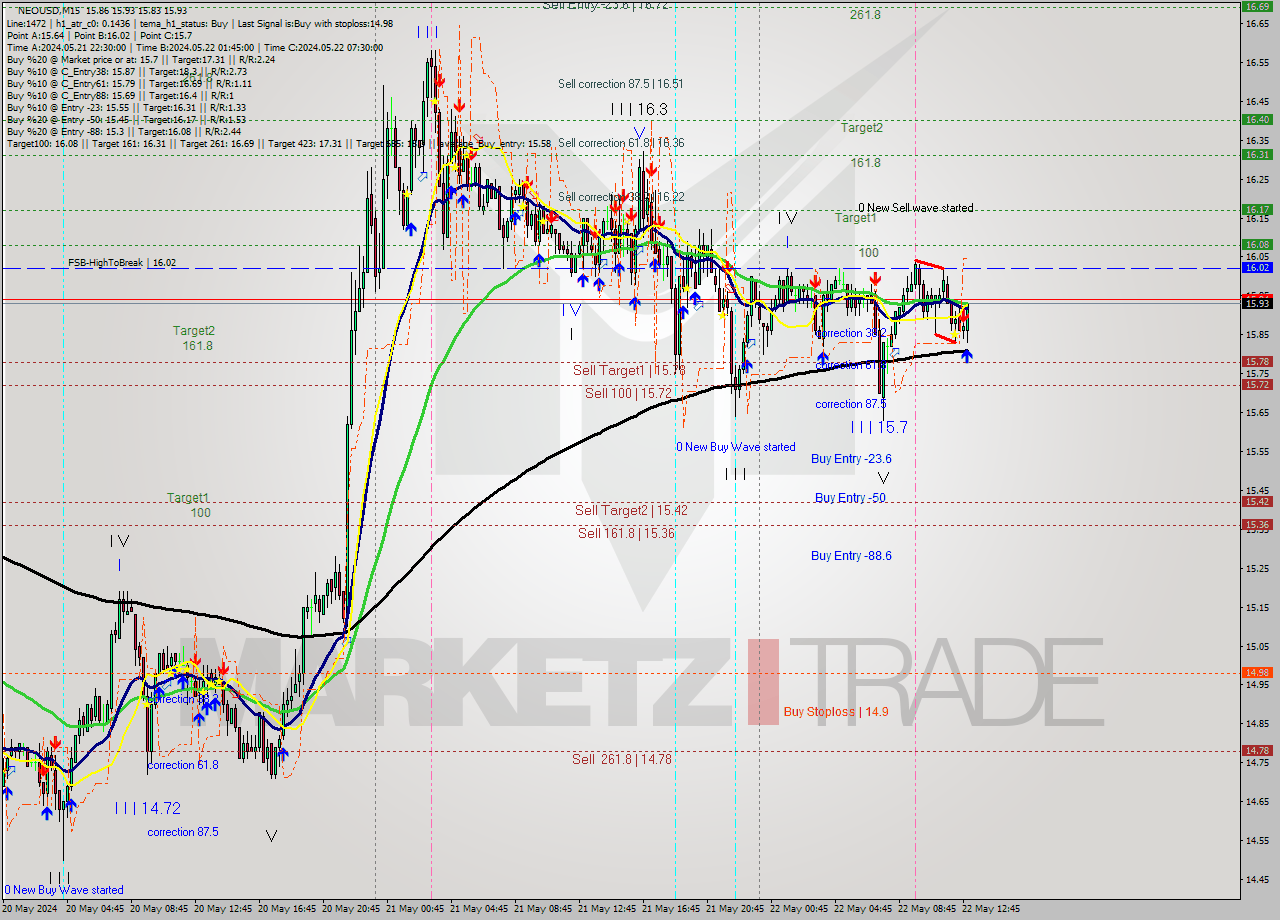Image resolution: width=1280 pixels, height=920 pixels.
Task: Click the 16.17 price tag on axis
Action: (1256, 209)
